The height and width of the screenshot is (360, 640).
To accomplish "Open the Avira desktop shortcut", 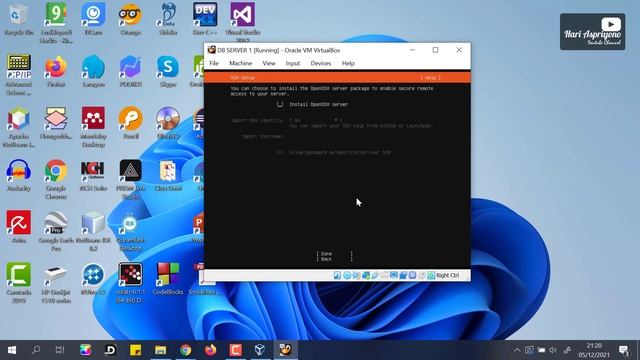I will point(18,227).
